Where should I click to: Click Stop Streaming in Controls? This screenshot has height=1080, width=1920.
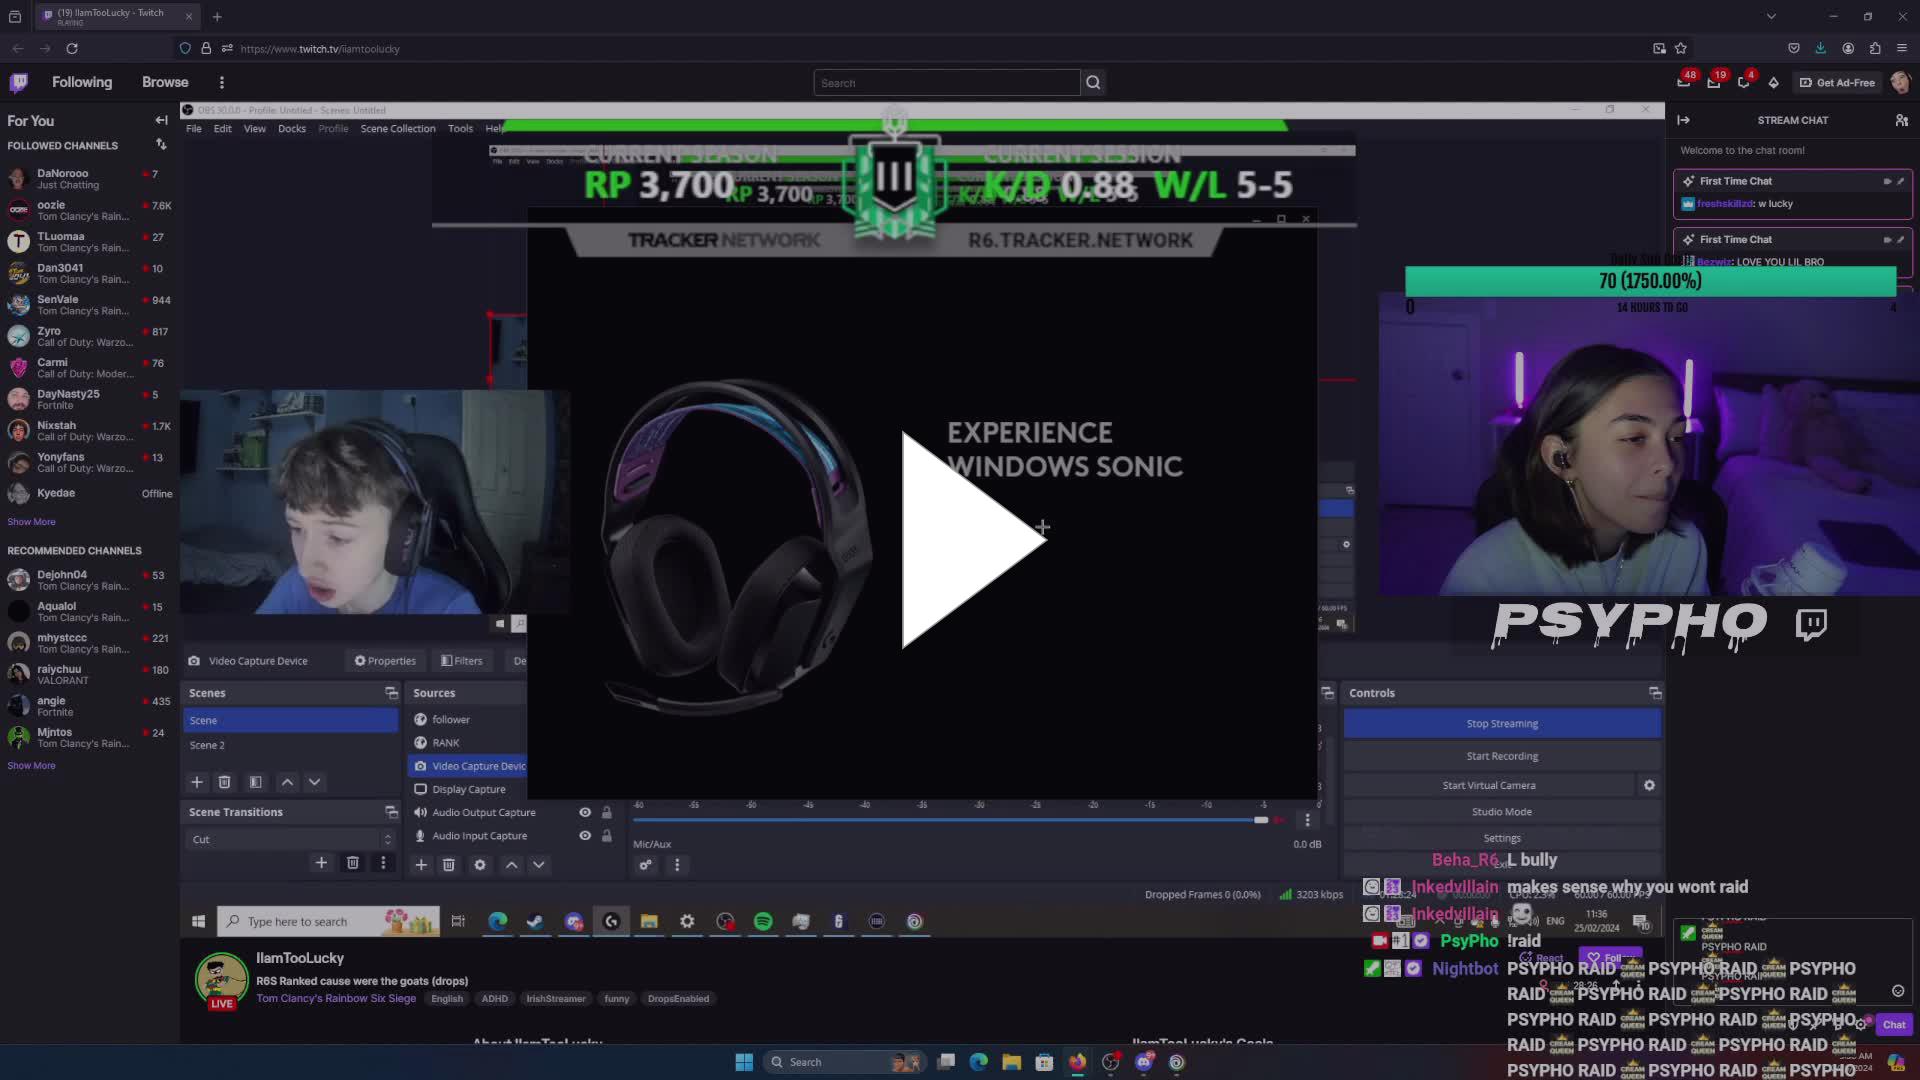tap(1501, 723)
